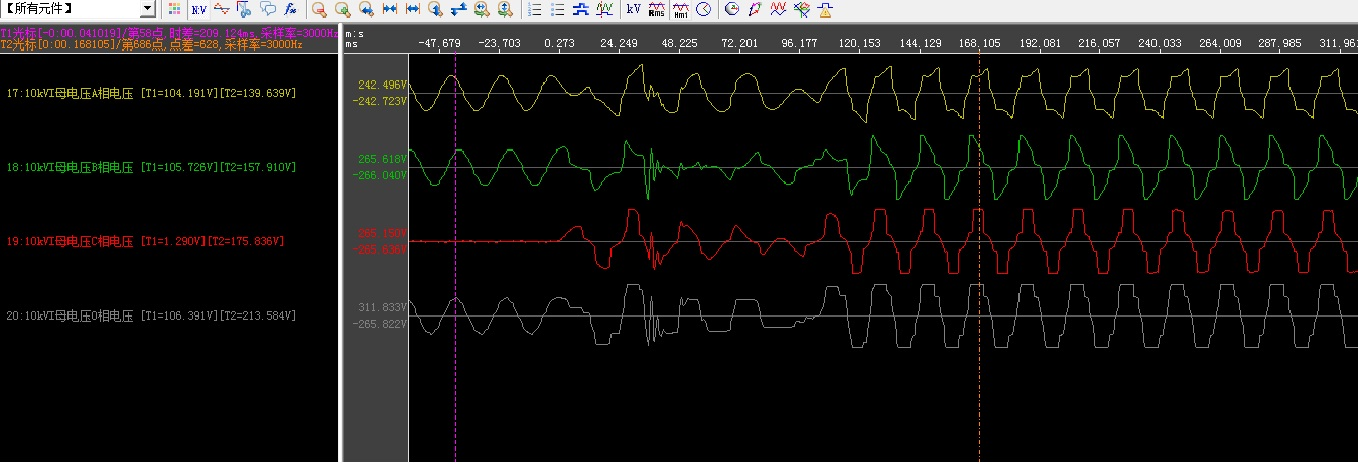Click the red-blue waveform overlay icon
This screenshot has width=1358, height=466.
[x=221, y=9]
